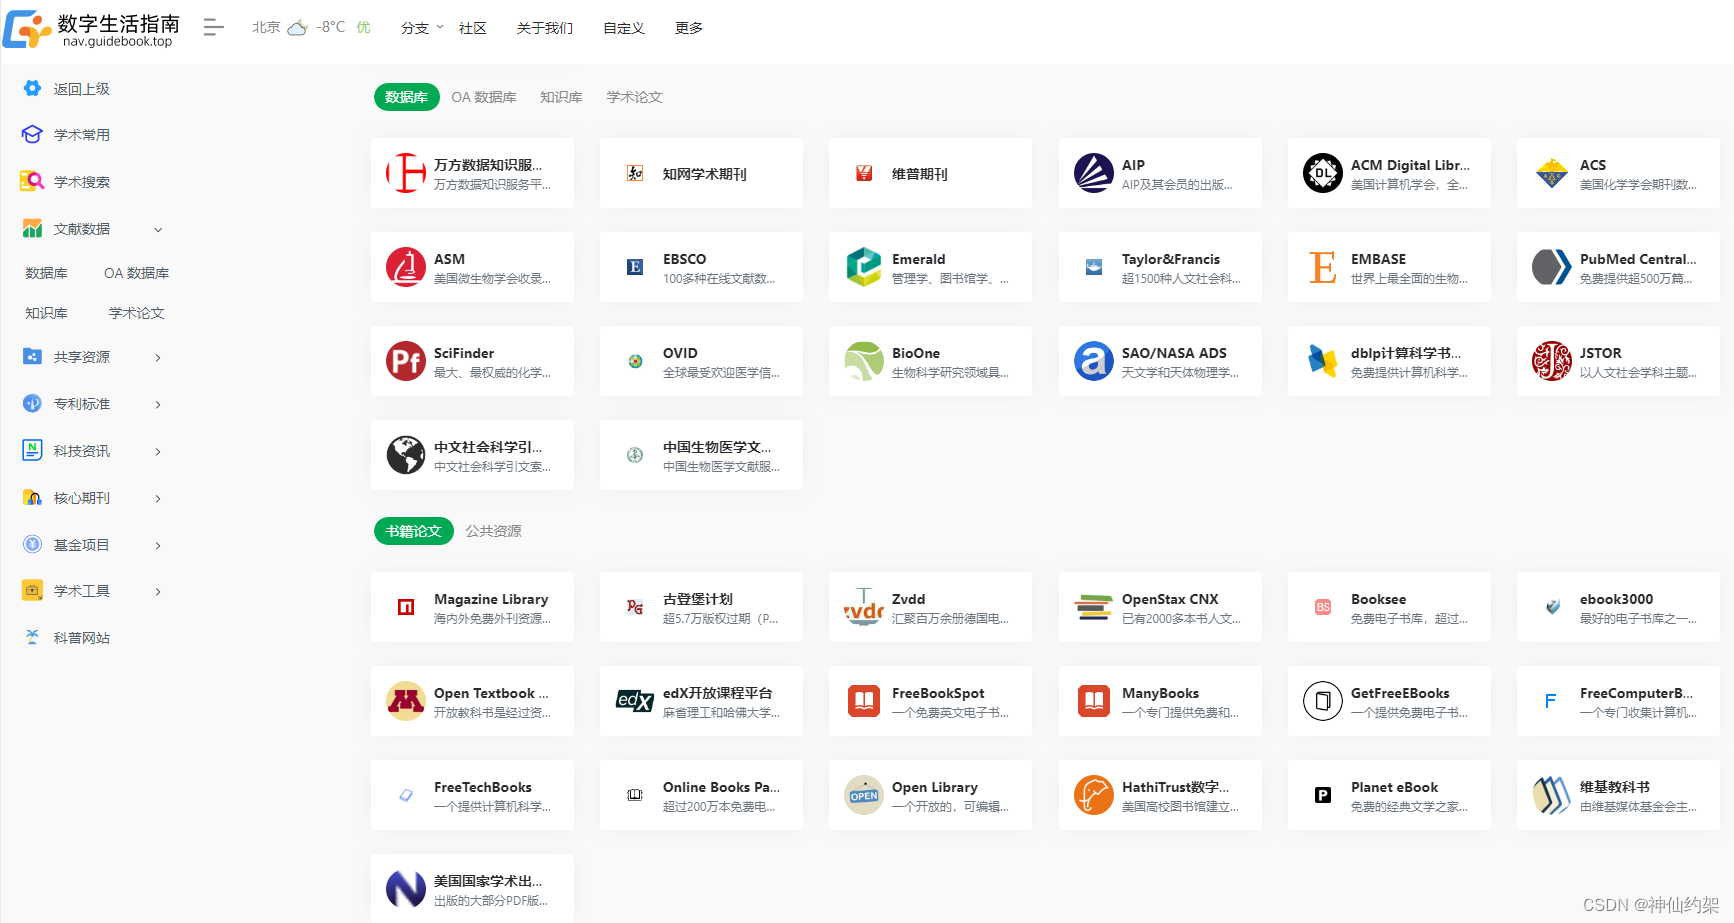Select OA 数据库 in sidebar submenu
Viewport: 1734px width, 923px height.
pos(137,273)
